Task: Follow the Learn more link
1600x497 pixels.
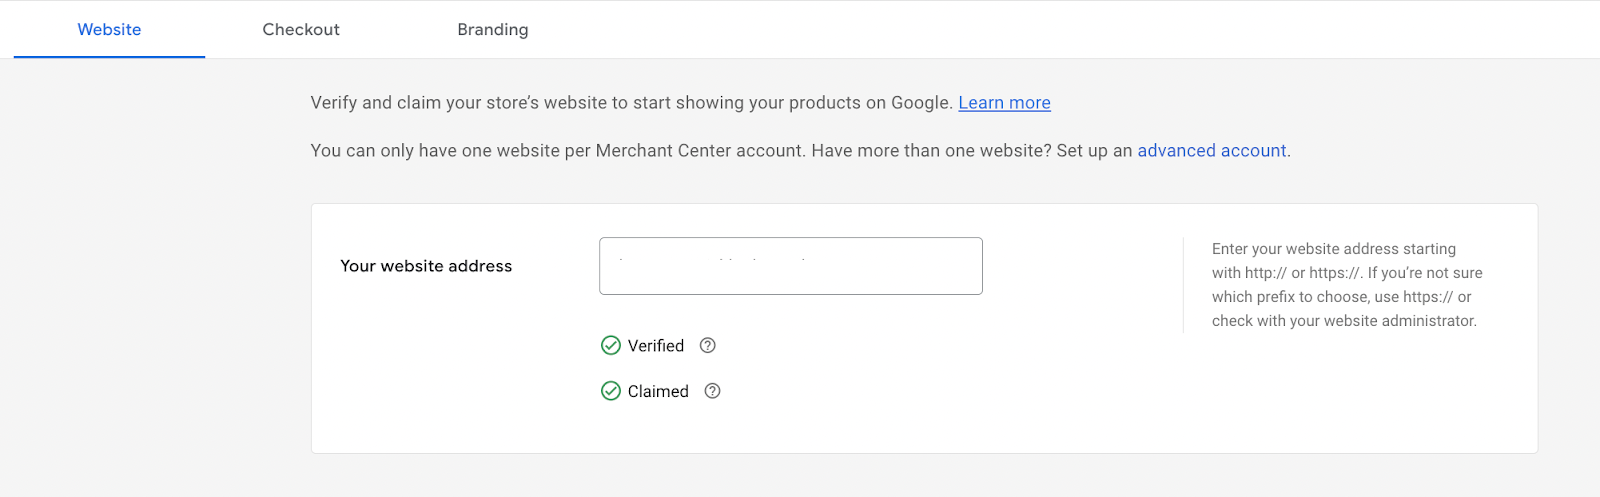Action: tap(1004, 103)
